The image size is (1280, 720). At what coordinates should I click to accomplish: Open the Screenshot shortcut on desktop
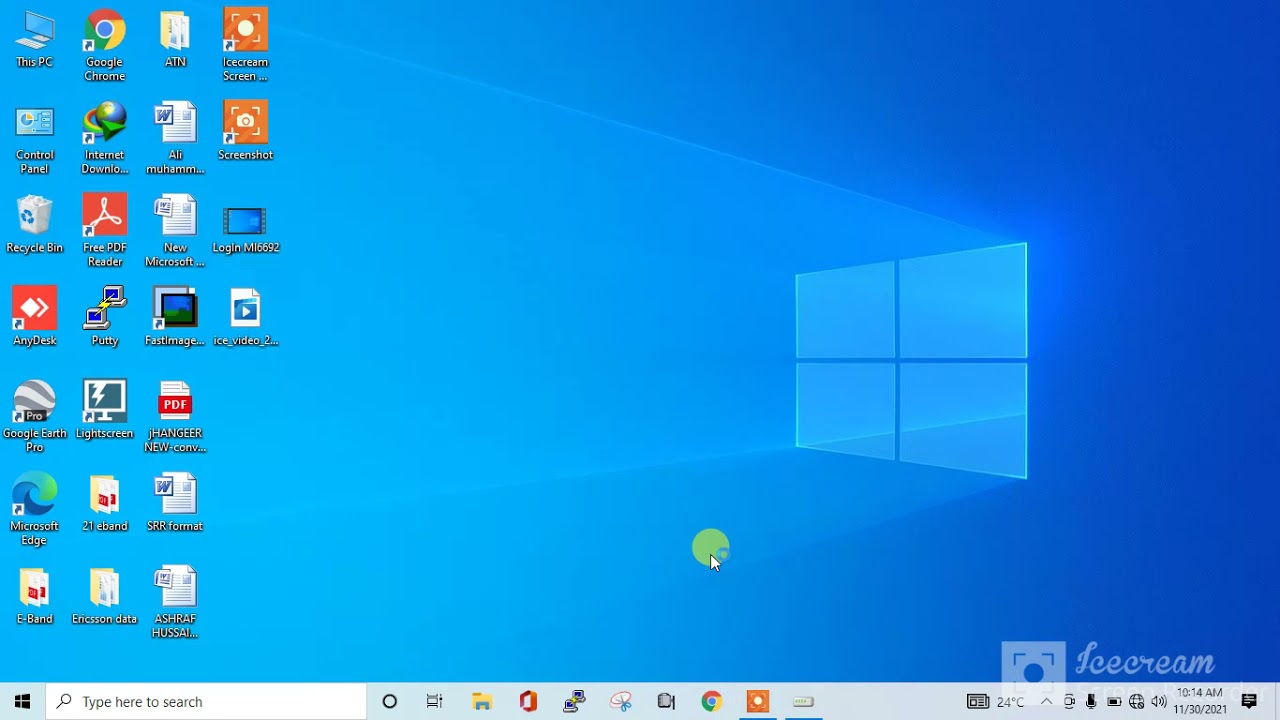click(x=245, y=132)
